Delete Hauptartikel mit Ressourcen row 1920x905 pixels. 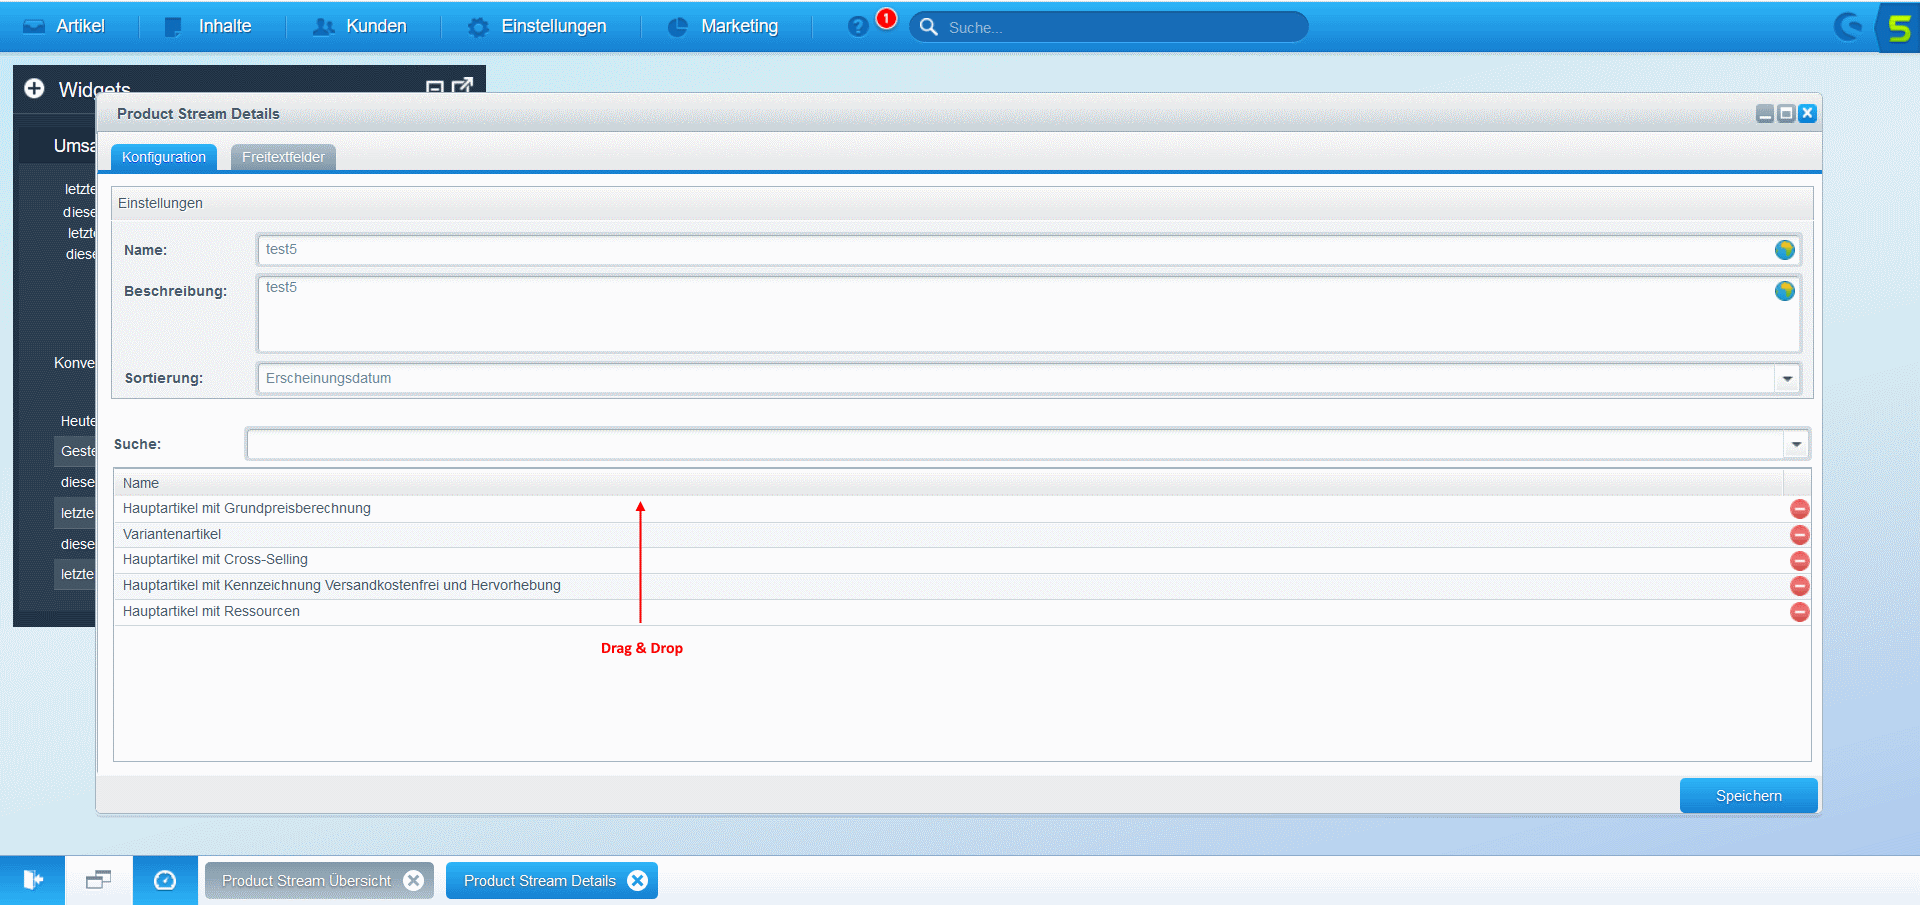pos(1799,612)
